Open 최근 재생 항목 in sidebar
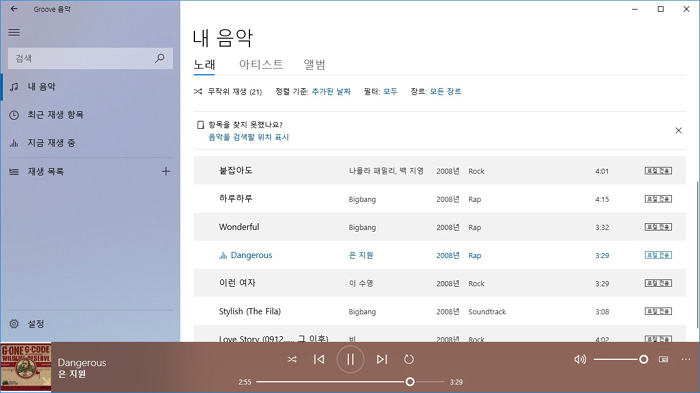Image resolution: width=700 pixels, height=393 pixels. tap(90, 115)
